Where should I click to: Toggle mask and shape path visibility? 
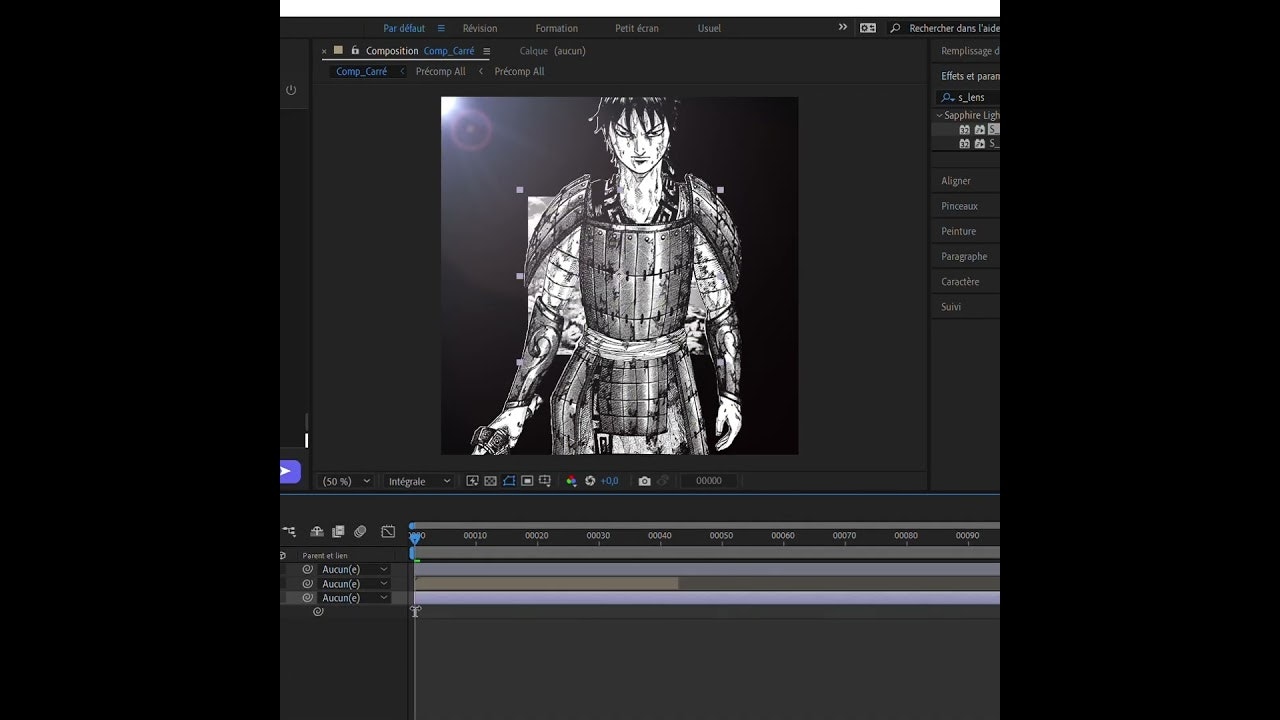click(x=509, y=481)
